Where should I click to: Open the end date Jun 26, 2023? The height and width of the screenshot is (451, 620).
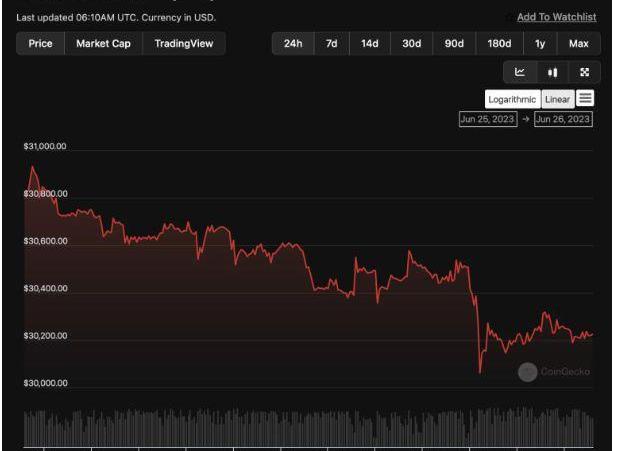tap(563, 119)
